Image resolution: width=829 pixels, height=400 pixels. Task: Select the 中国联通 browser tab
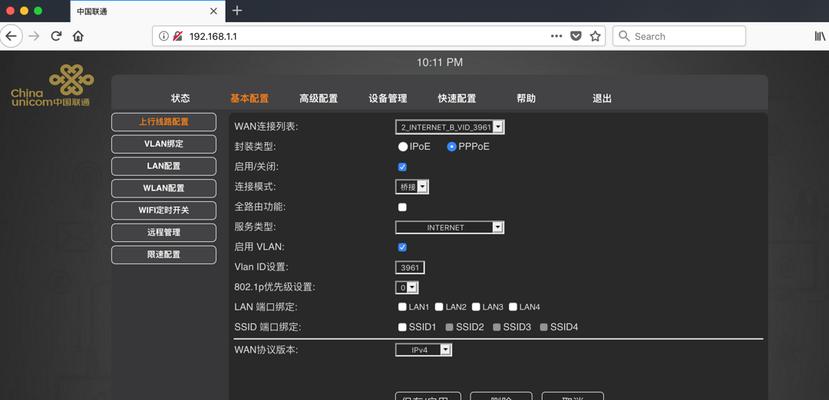(147, 11)
